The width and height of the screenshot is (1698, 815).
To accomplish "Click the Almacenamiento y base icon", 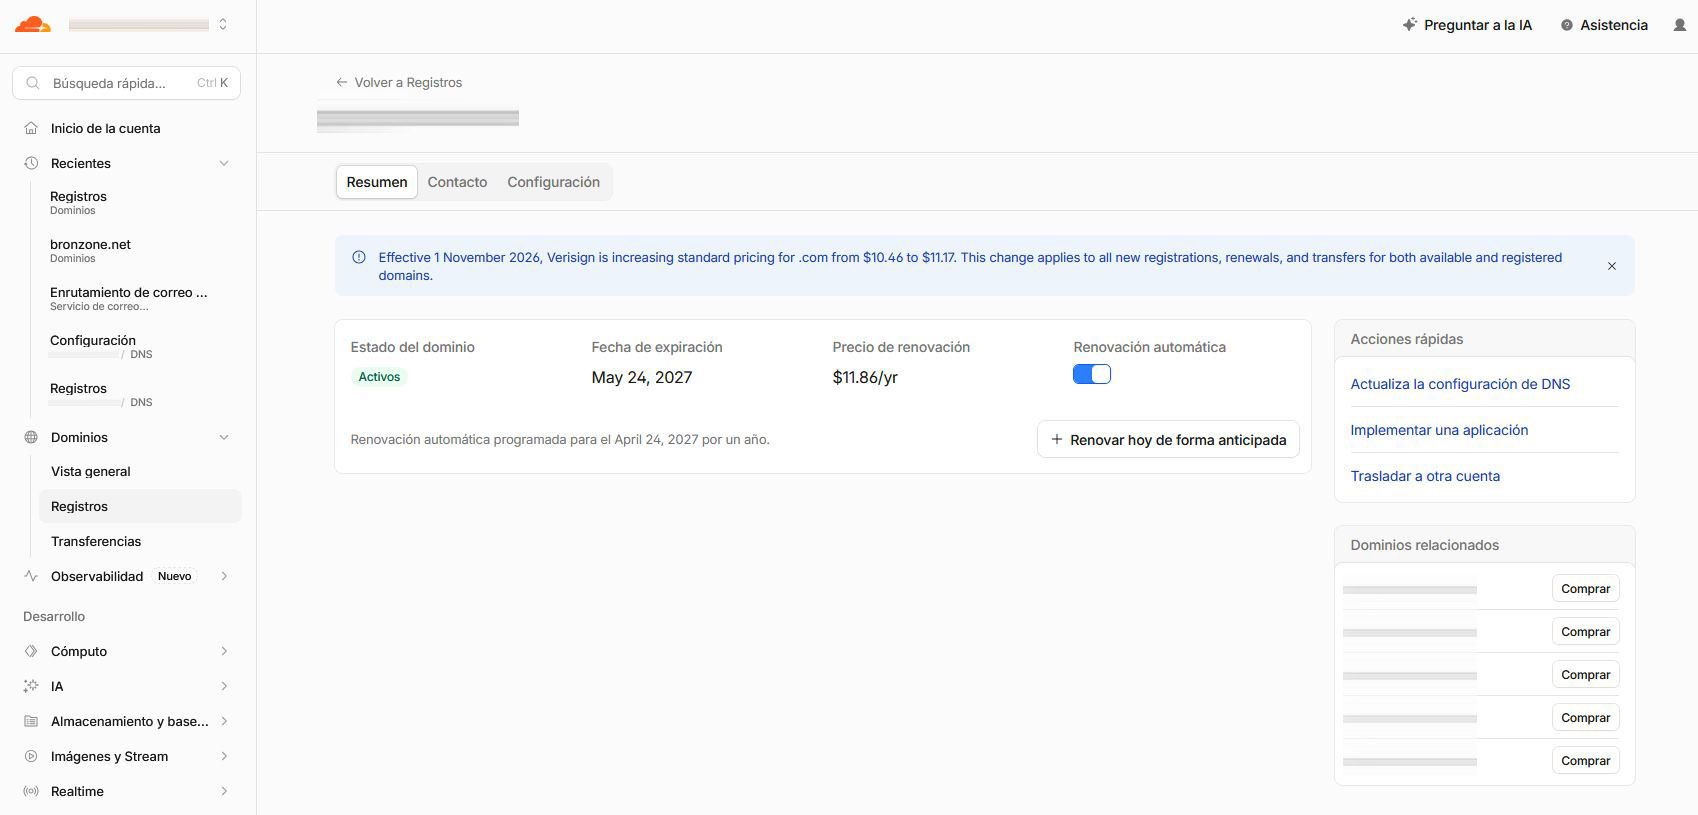I will click(x=31, y=721).
